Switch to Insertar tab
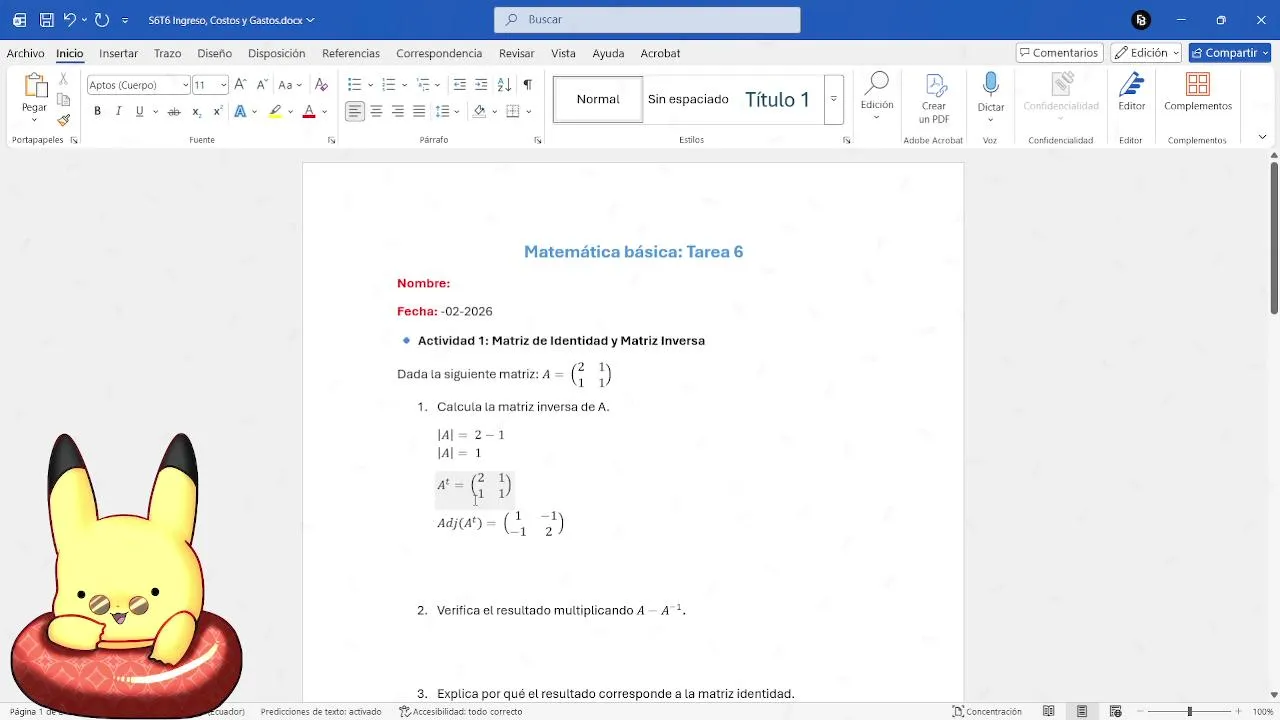The width and height of the screenshot is (1280, 720). tap(118, 53)
